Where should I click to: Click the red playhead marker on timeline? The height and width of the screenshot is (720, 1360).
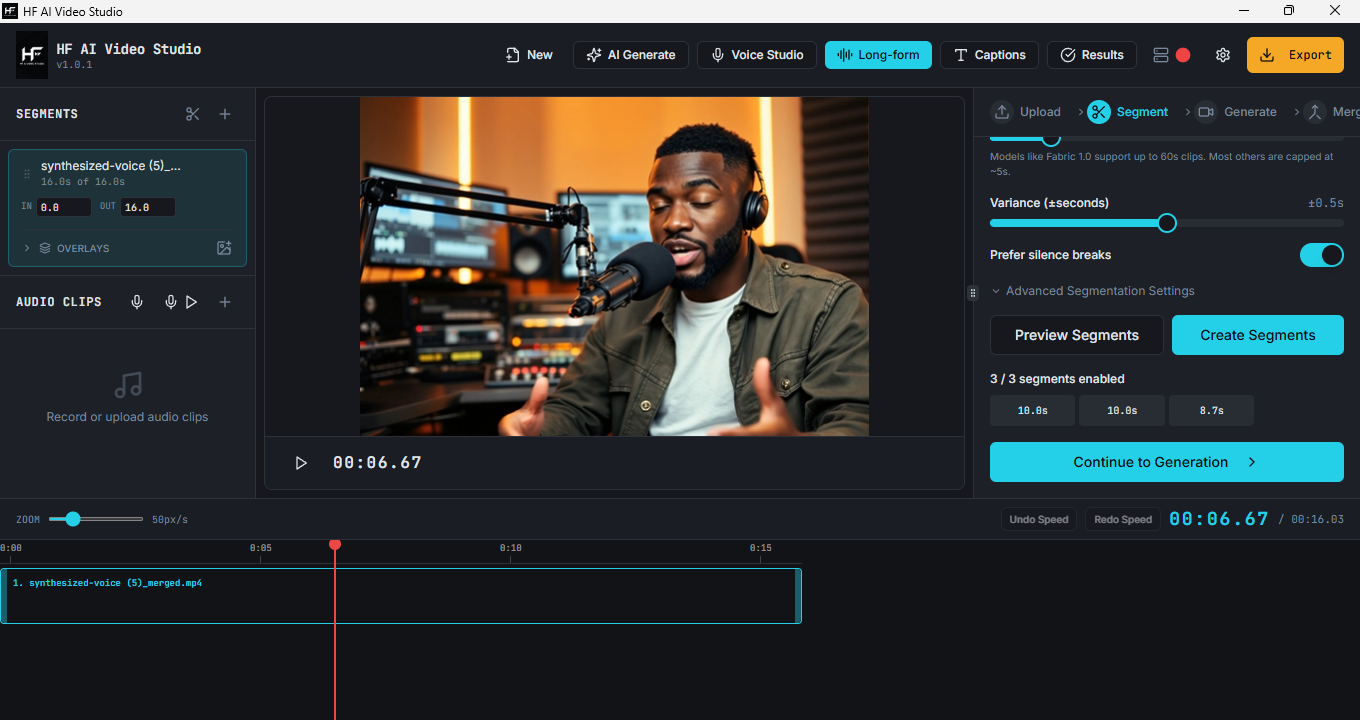click(x=335, y=544)
